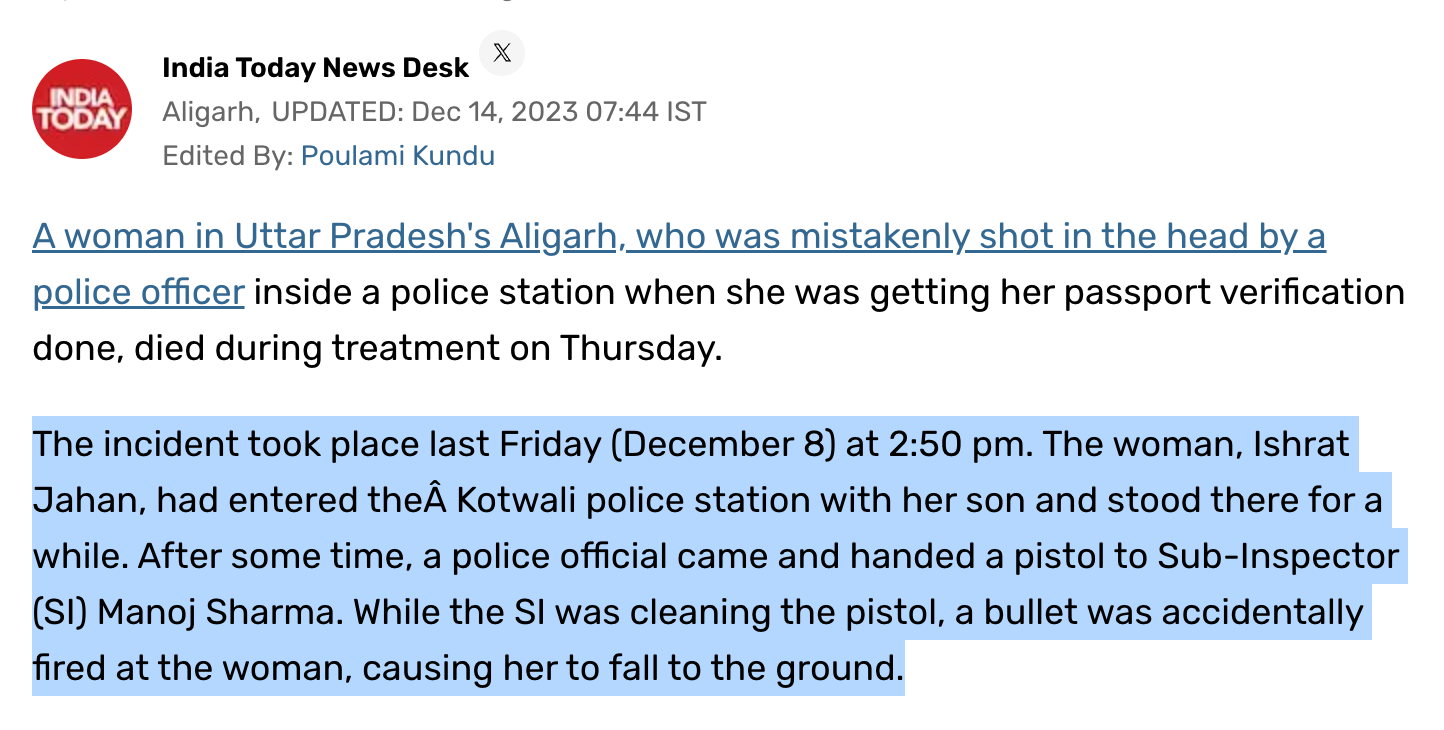Screen dimensions: 1444x730
Task: Click the 'Edited By:' label
Action: [x=227, y=156]
